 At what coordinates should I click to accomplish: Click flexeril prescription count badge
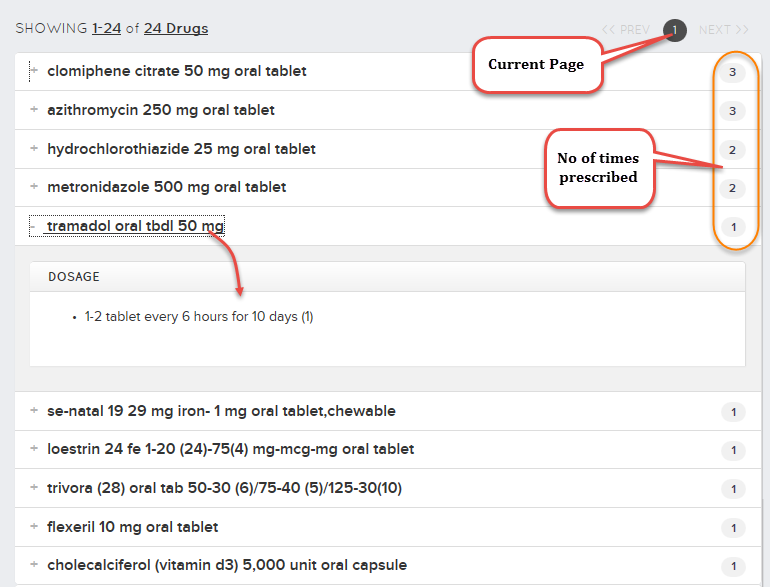[733, 528]
